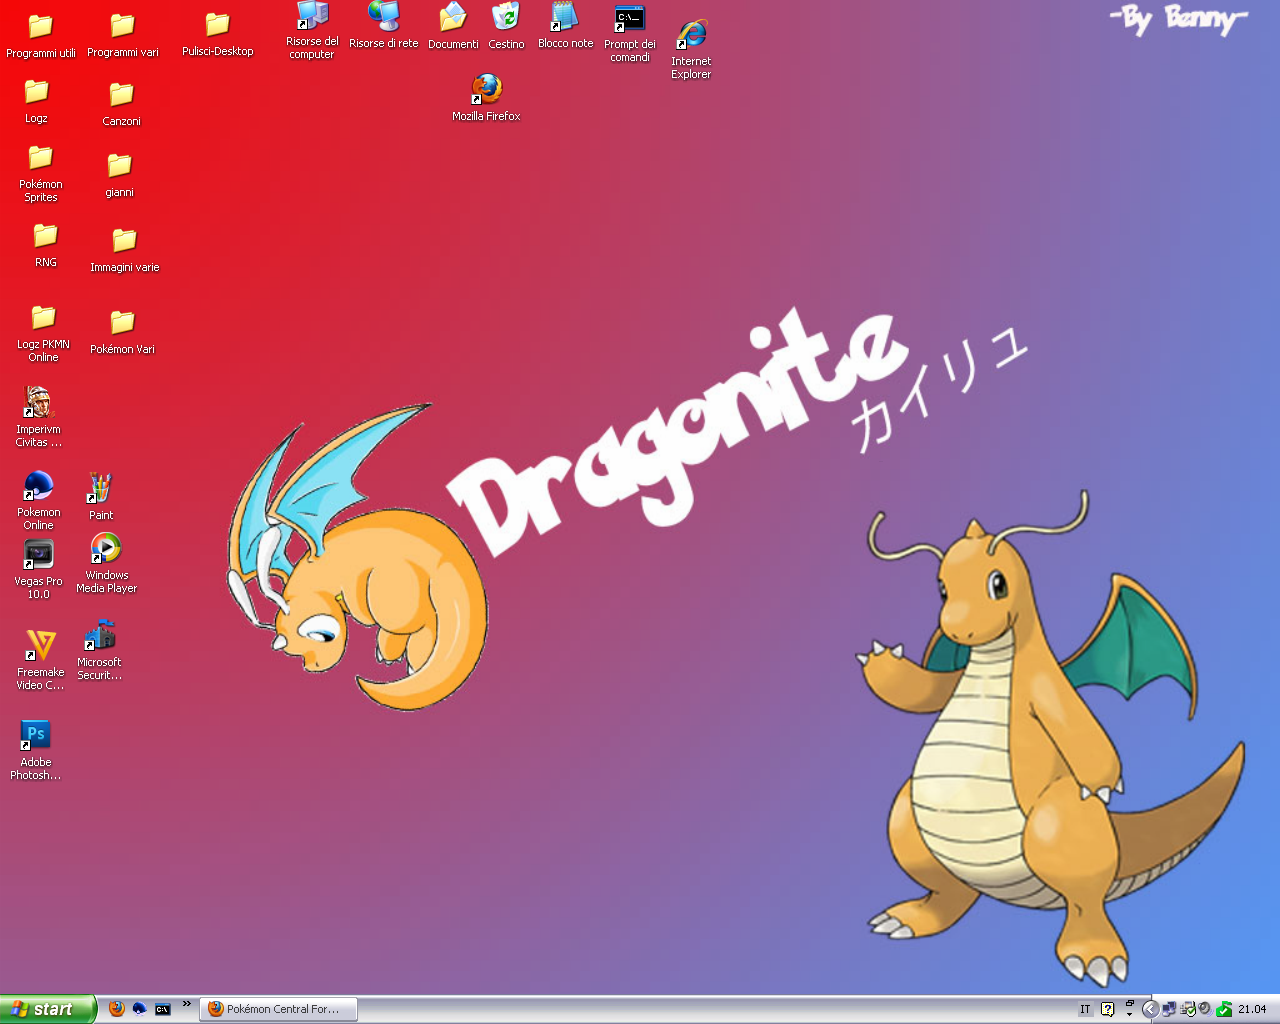Screen dimensions: 1280x1024
Task: Select Risorse di rete icon
Action: click(383, 26)
